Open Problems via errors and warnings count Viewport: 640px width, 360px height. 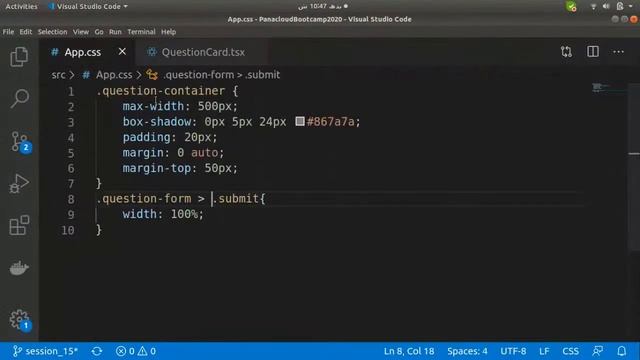136,351
